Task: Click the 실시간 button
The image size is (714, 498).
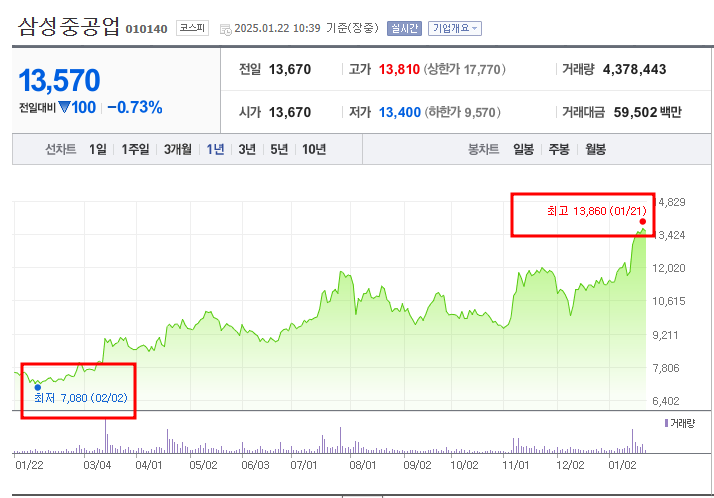Action: [x=404, y=28]
